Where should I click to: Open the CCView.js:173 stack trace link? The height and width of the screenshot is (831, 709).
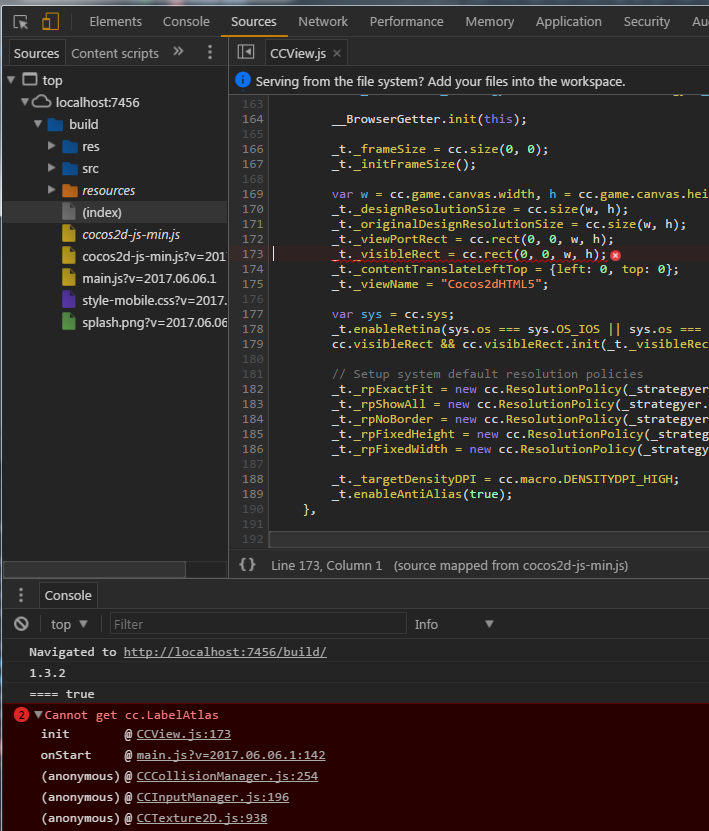click(x=183, y=734)
